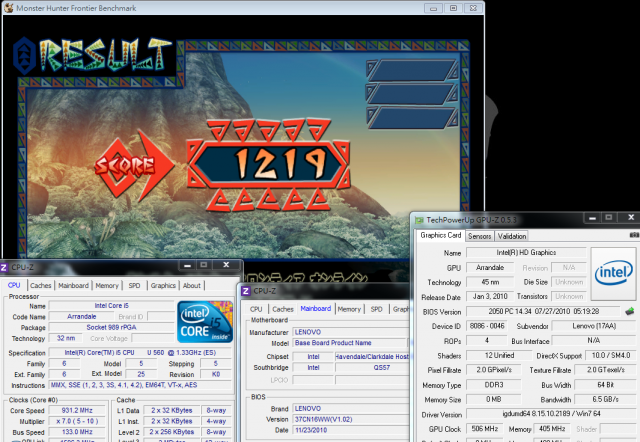Open the About tab in left CPU-Z
The height and width of the screenshot is (442, 640).
click(192, 286)
